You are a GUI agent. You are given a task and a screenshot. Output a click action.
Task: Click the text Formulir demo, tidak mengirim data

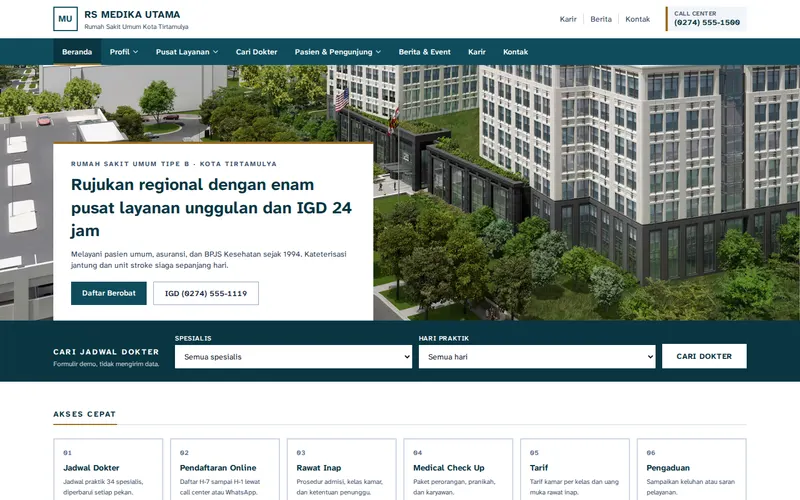[x=106, y=364]
